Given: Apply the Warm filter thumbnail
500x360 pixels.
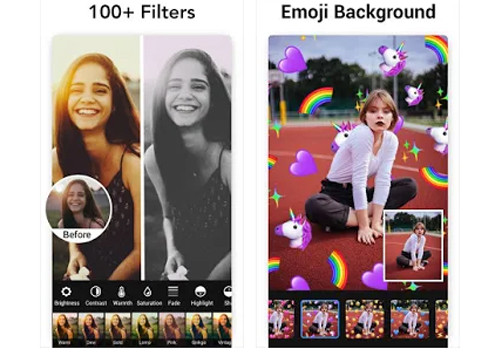Looking at the screenshot, I should click(x=65, y=329).
